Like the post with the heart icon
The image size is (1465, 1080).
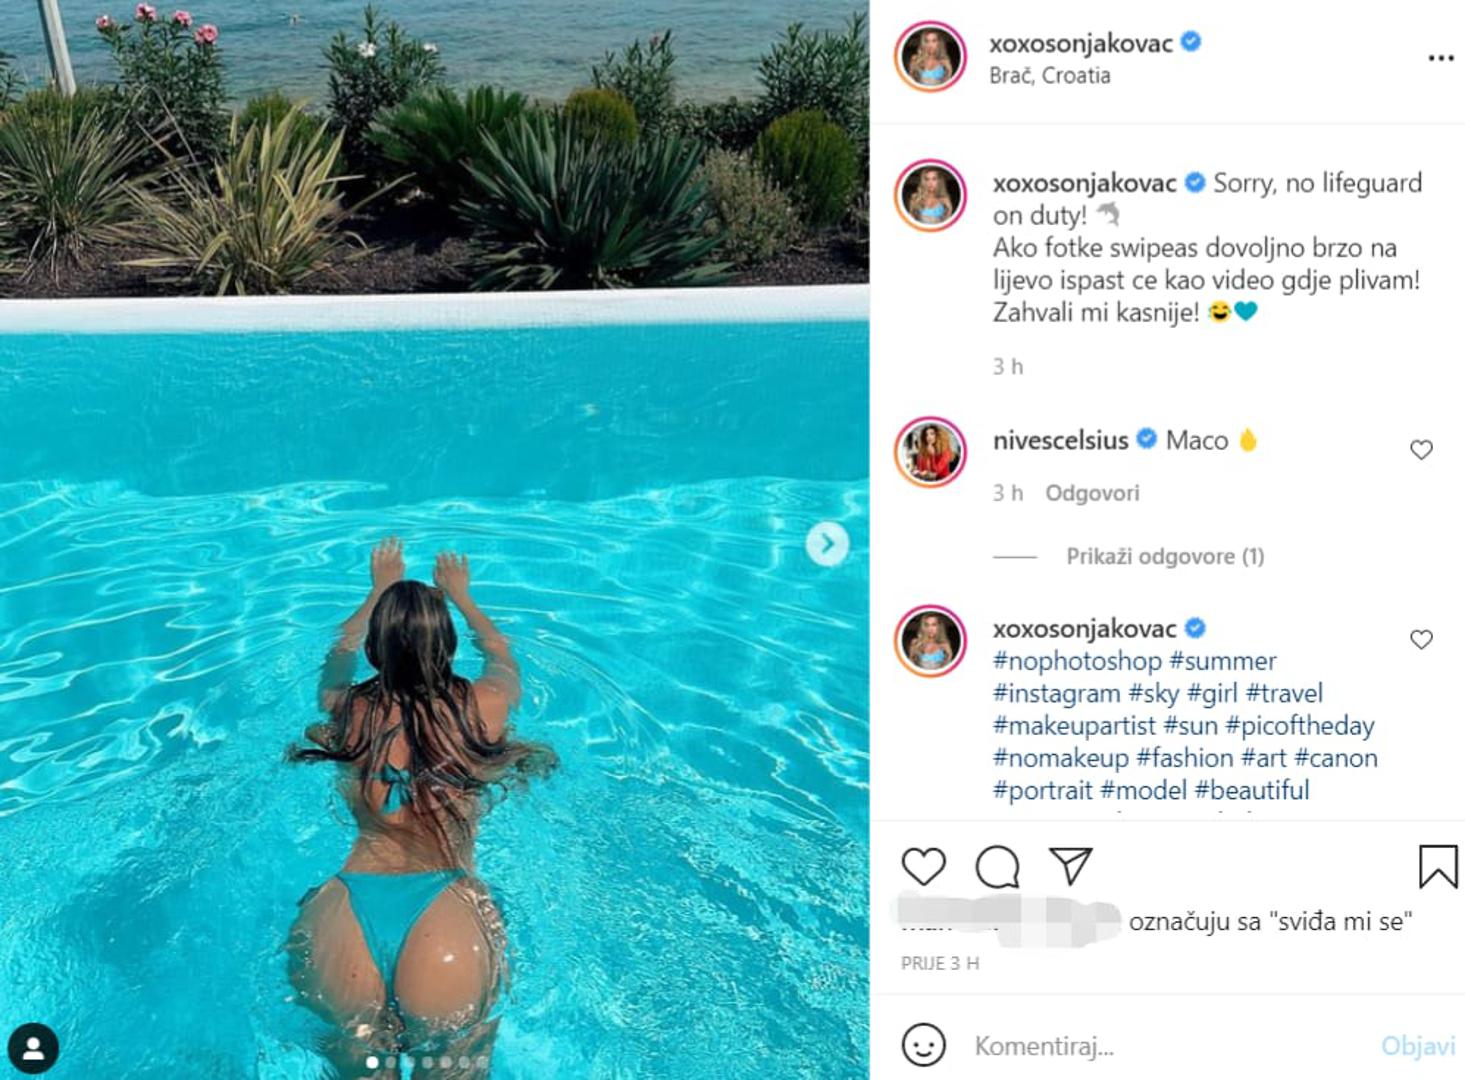(x=923, y=867)
